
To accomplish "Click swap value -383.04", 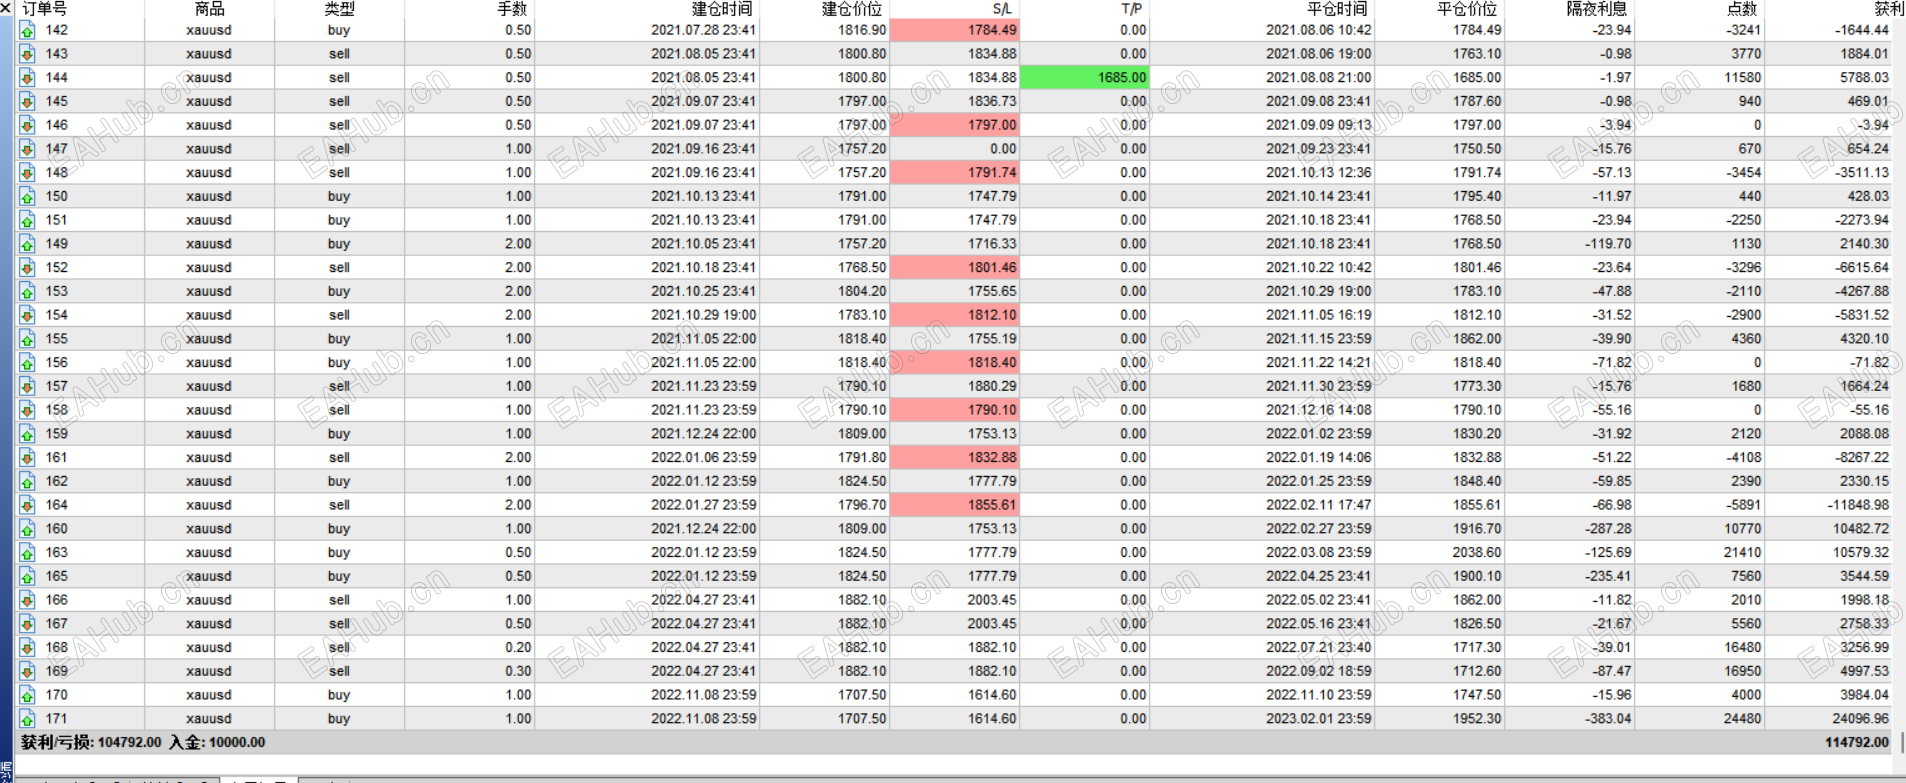I will click(x=1608, y=719).
